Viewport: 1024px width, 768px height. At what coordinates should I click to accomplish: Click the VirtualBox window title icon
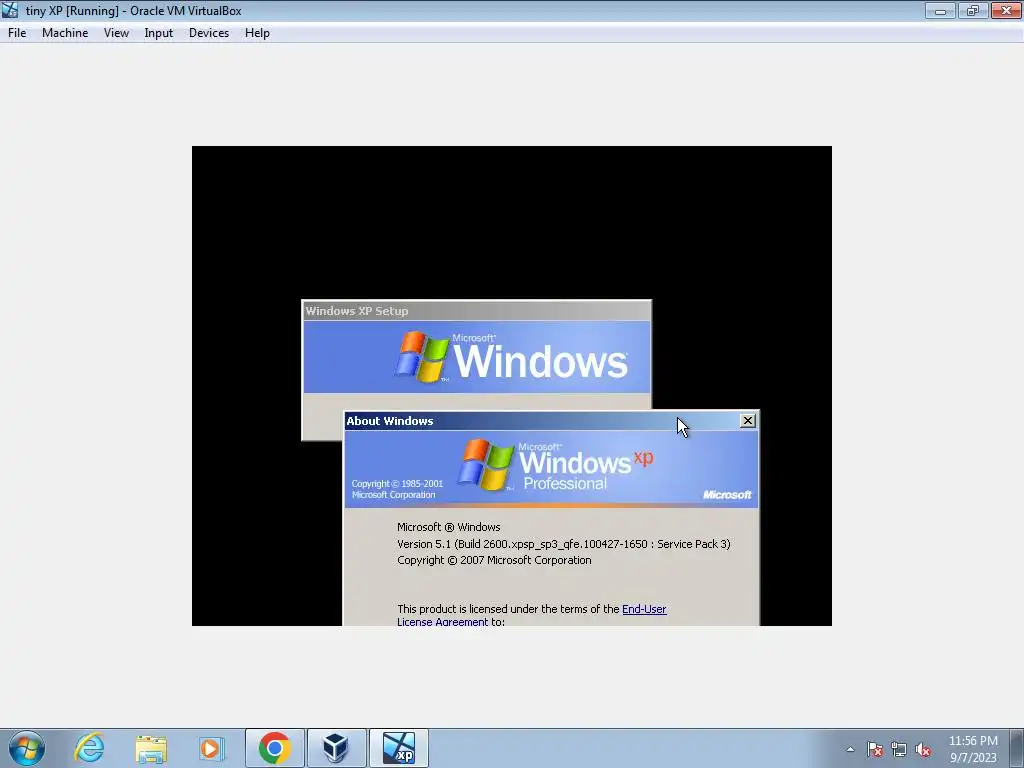click(10, 10)
